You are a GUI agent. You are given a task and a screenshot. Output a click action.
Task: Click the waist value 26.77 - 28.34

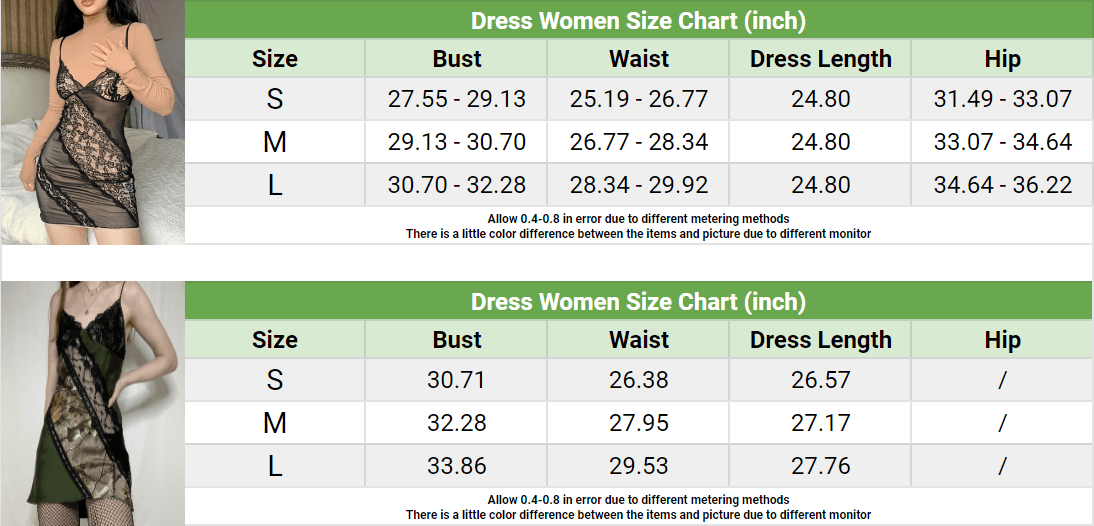coord(639,142)
